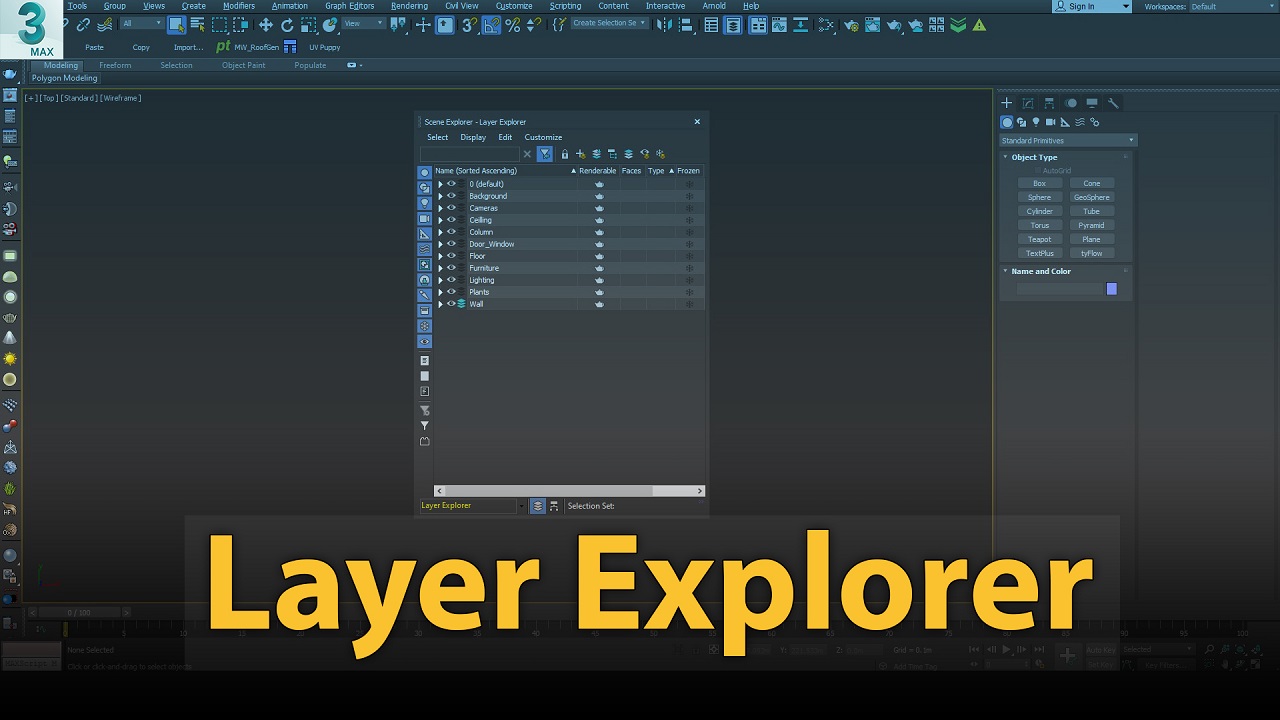The image size is (1280, 720).
Task: Open the Utilities wrench tab
Action: [x=1113, y=103]
